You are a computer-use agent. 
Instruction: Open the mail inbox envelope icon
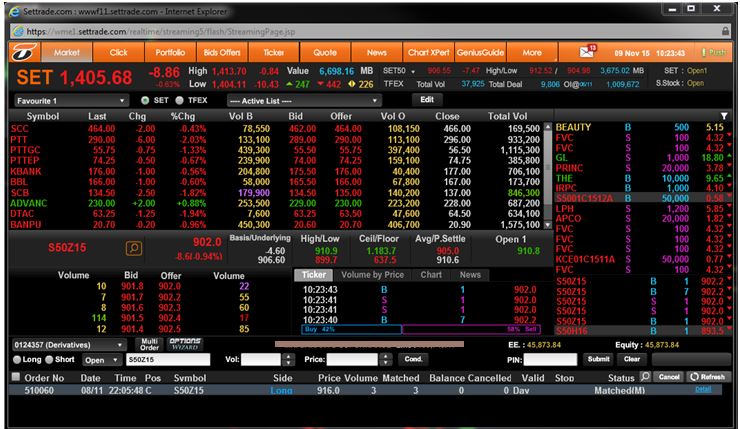(x=587, y=52)
